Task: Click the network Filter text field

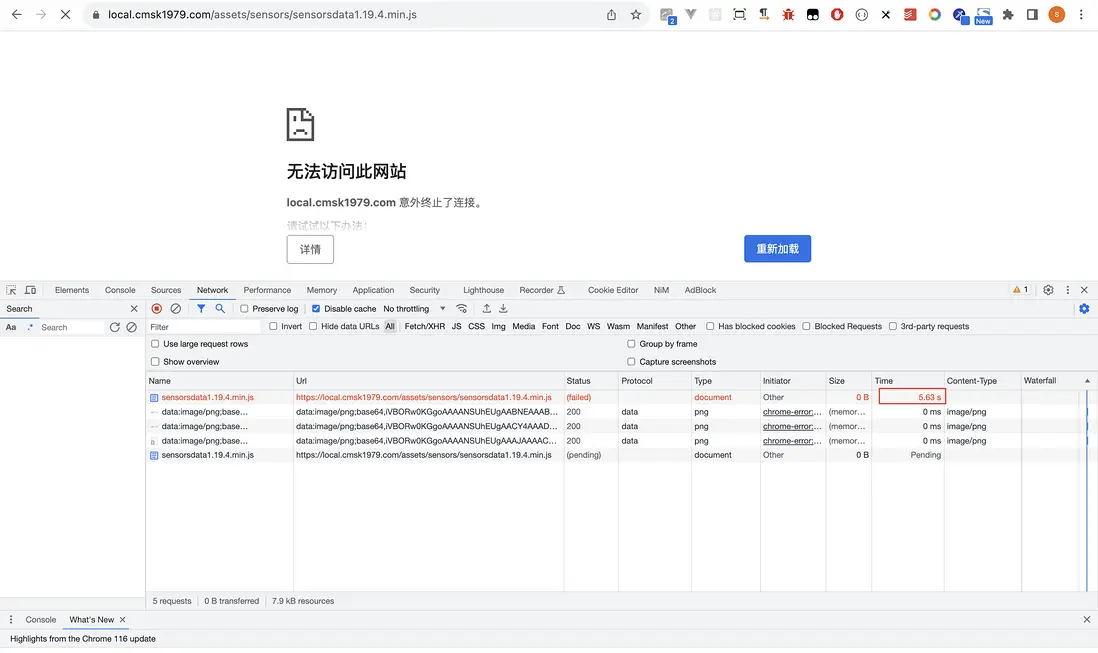Action: pos(204,327)
